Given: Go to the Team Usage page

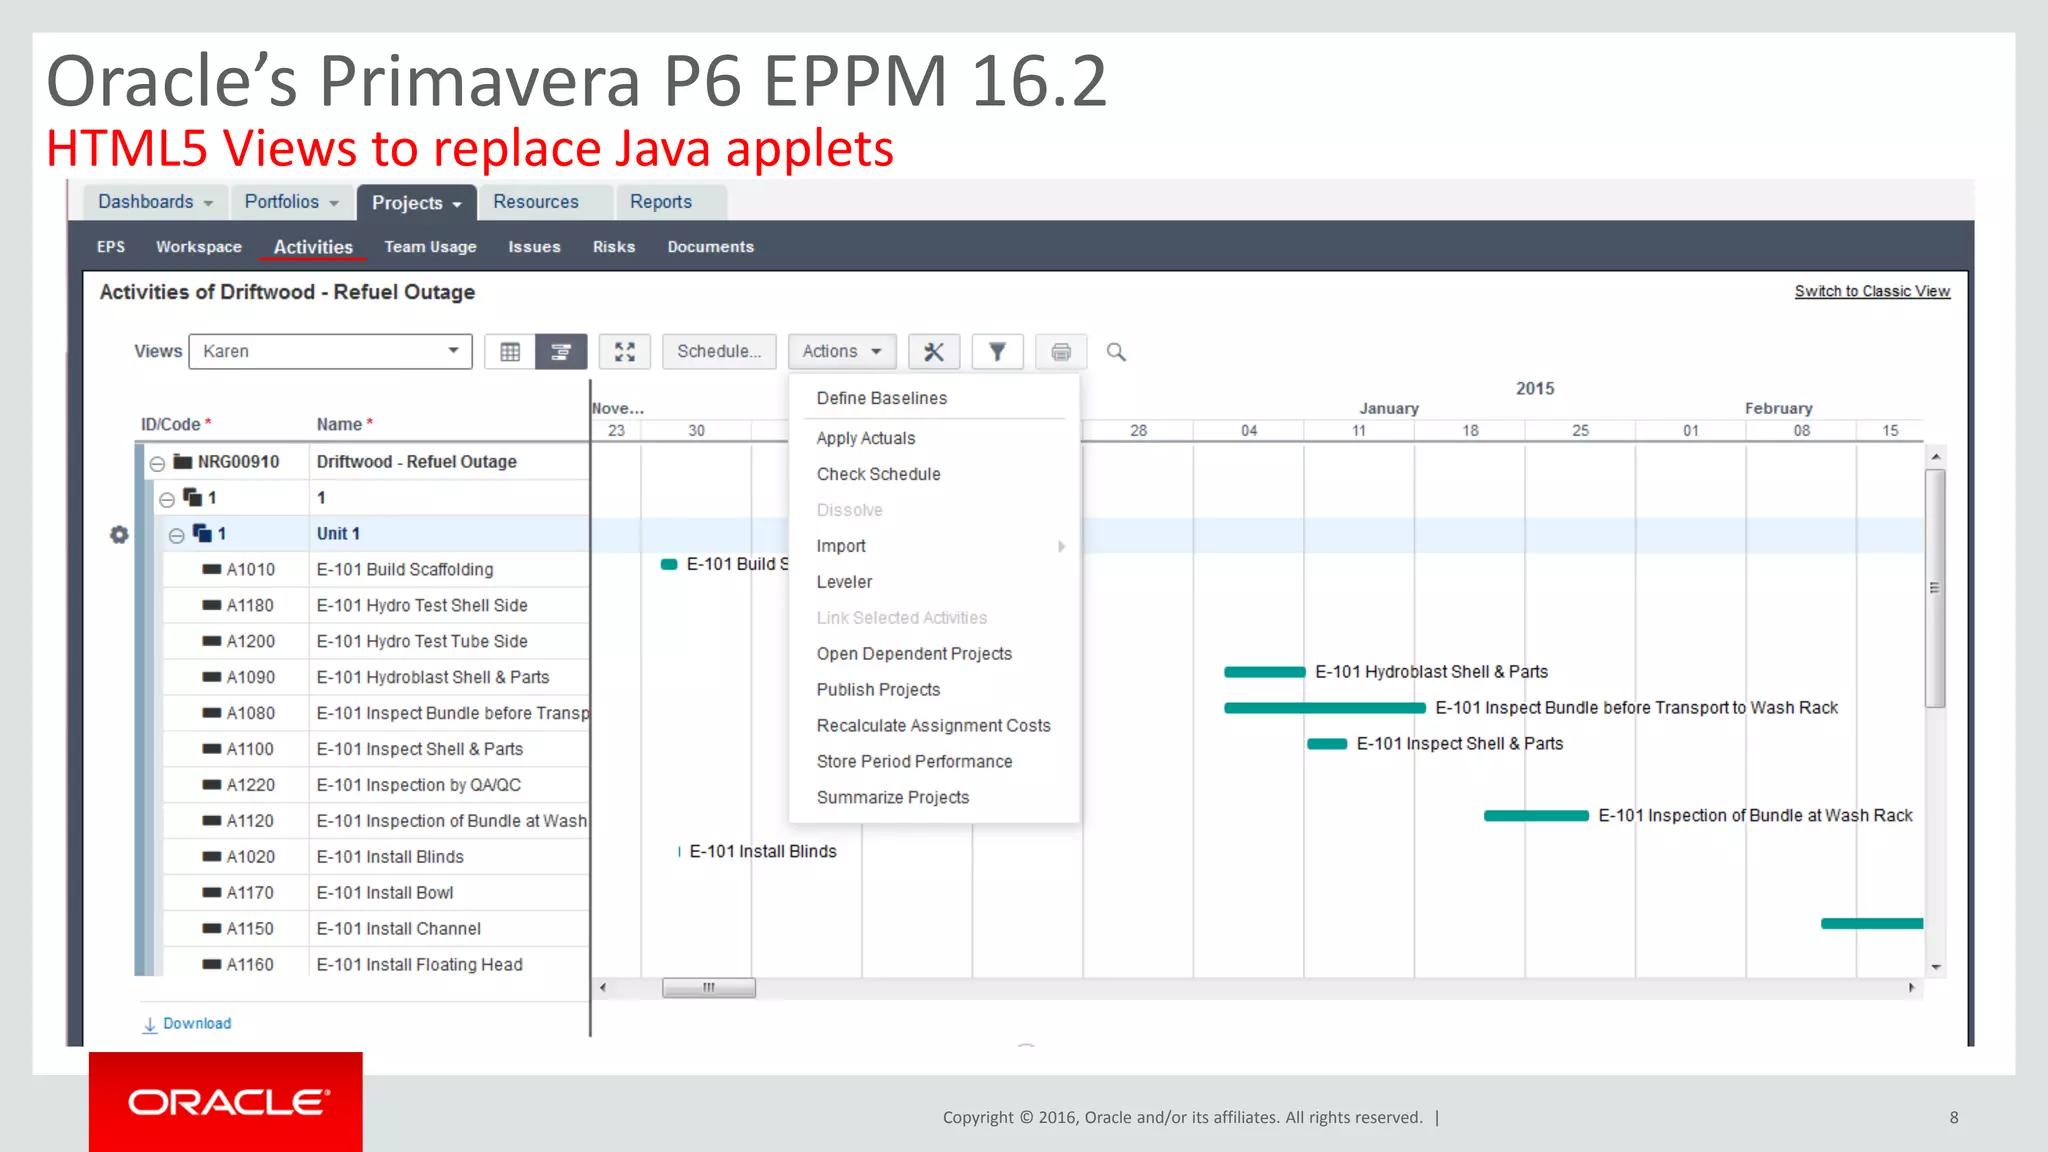Looking at the screenshot, I should pyautogui.click(x=431, y=247).
